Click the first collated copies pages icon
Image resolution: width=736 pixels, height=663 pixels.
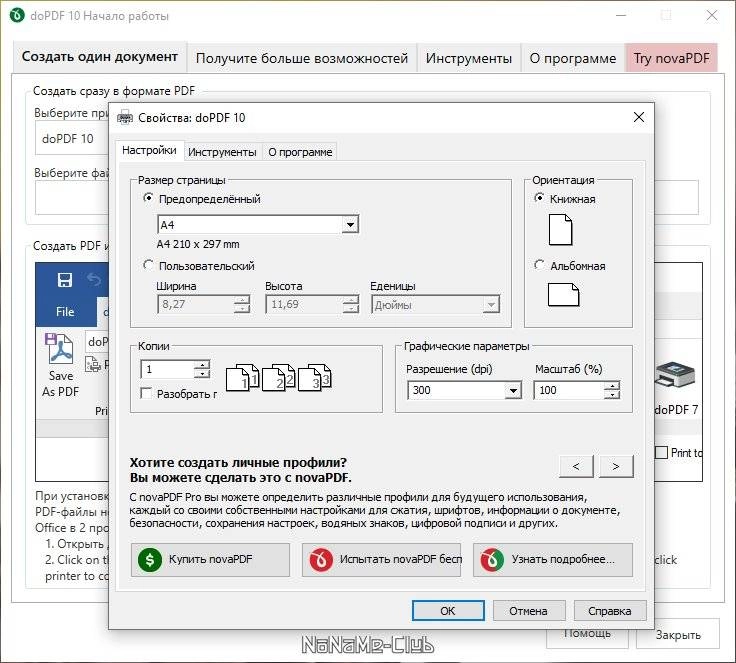(242, 377)
